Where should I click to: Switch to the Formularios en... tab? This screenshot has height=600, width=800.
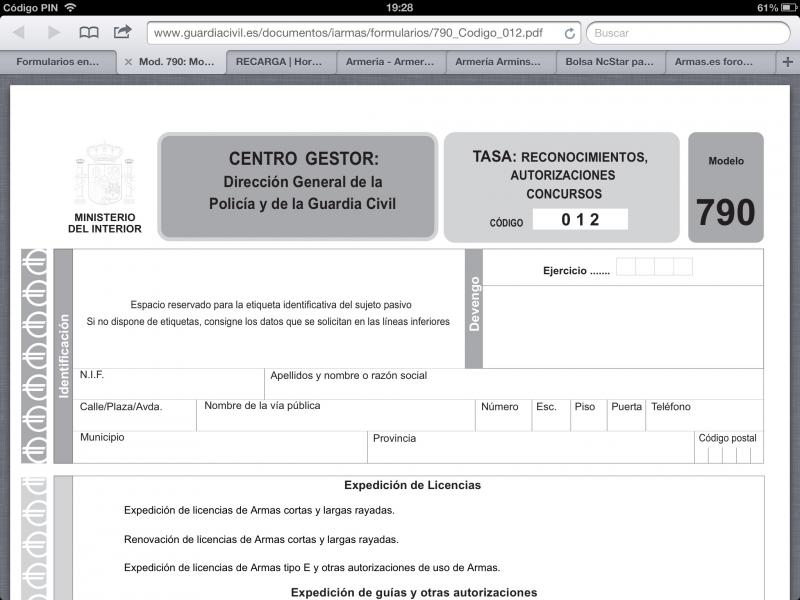[x=57, y=62]
